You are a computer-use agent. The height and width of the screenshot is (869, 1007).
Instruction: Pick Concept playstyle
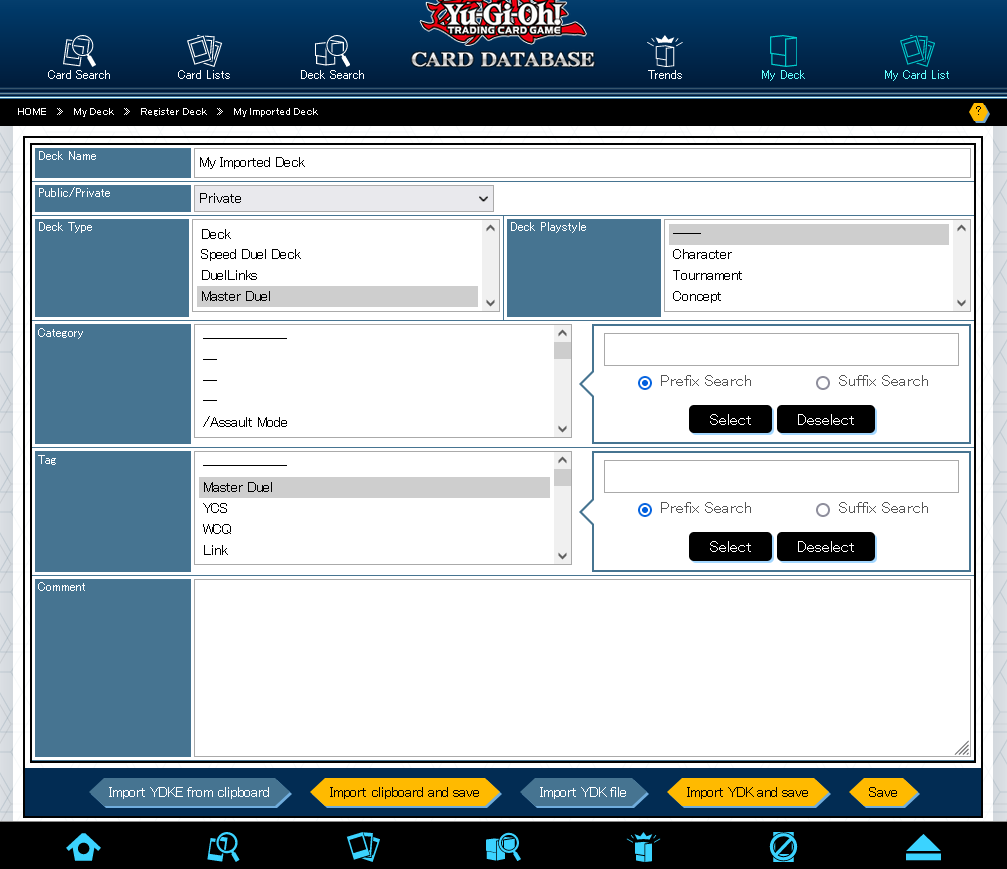808,296
